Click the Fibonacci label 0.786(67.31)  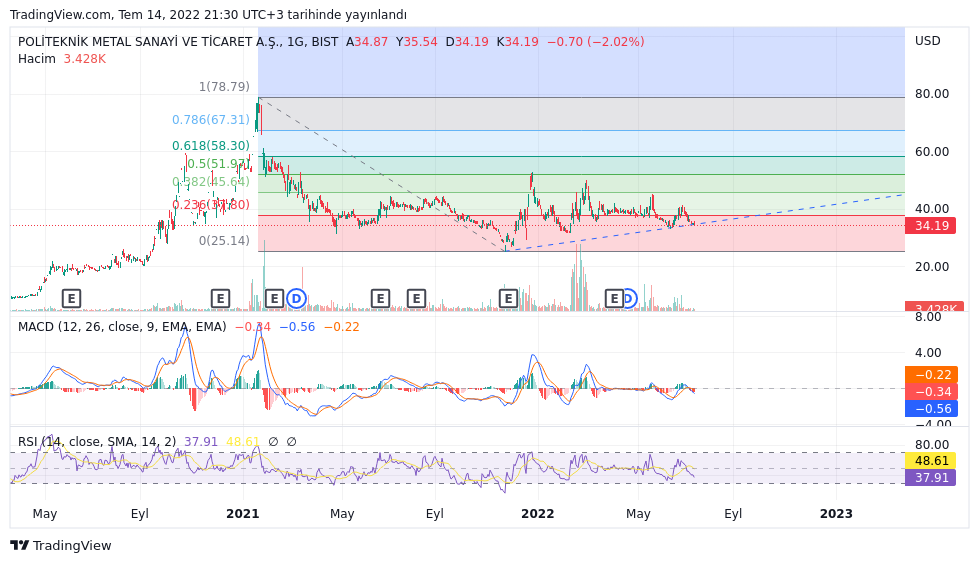coord(211,120)
